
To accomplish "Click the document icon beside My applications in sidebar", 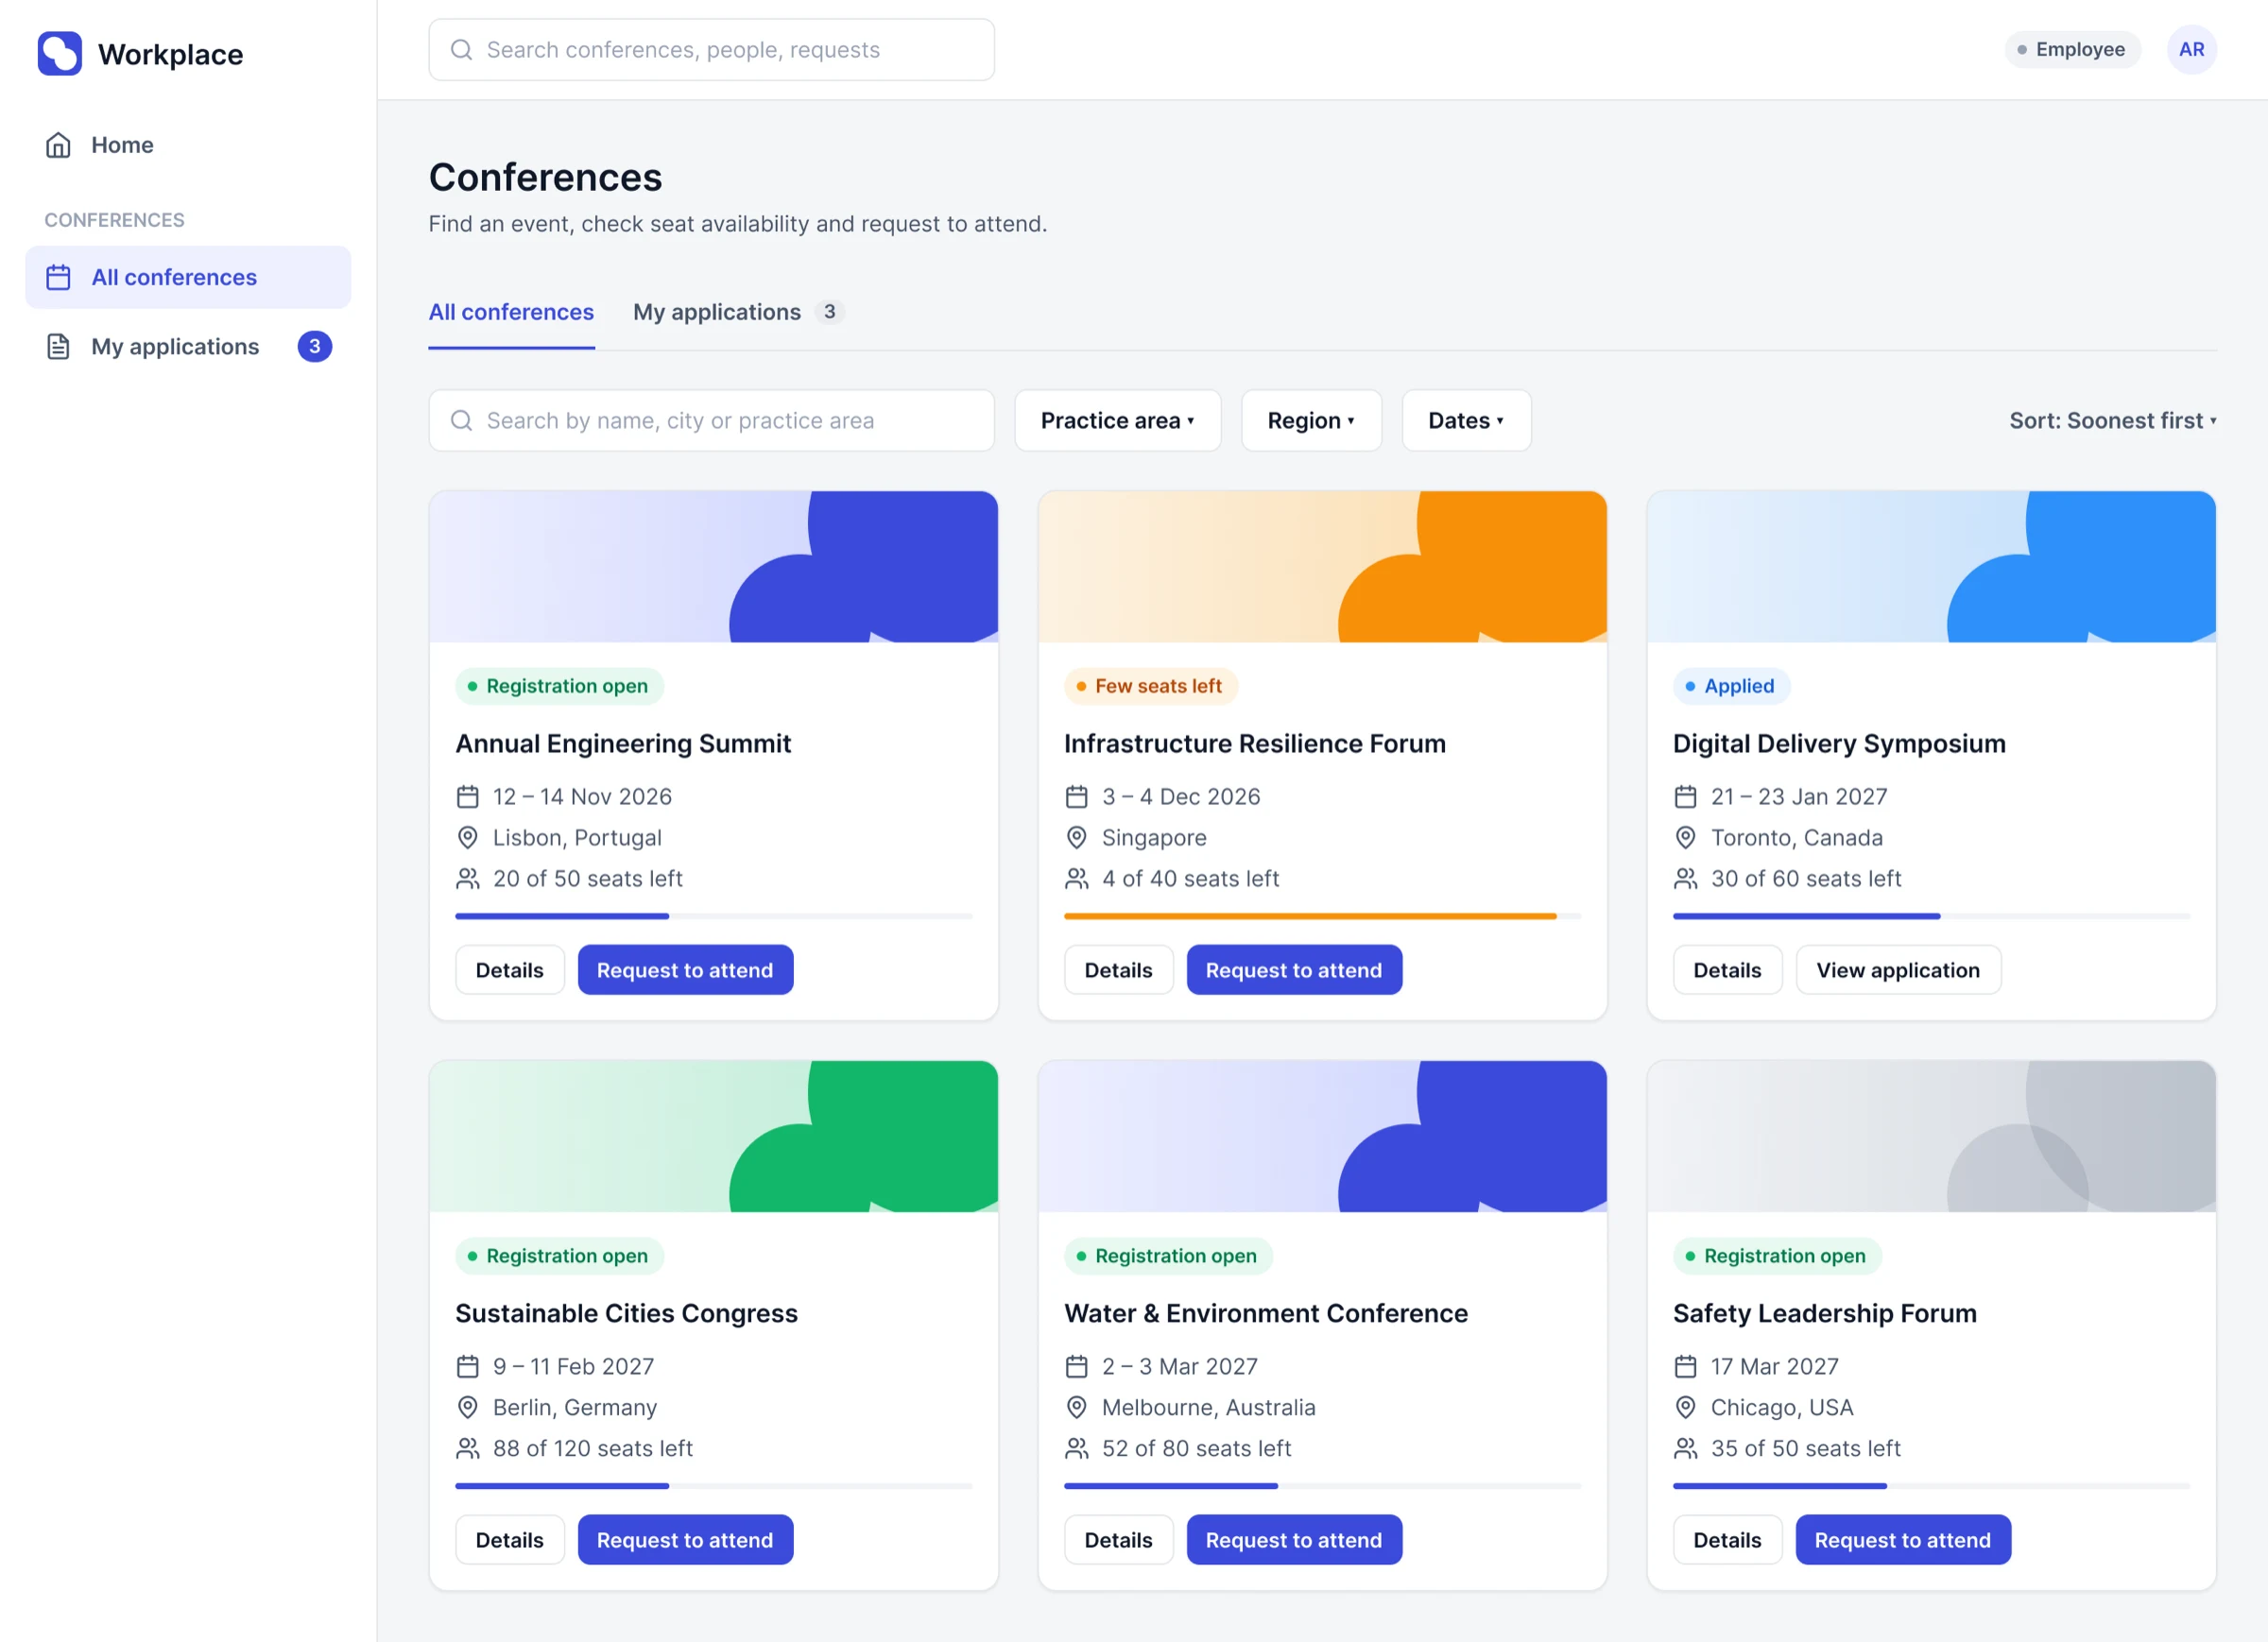I will pyautogui.click(x=58, y=347).
